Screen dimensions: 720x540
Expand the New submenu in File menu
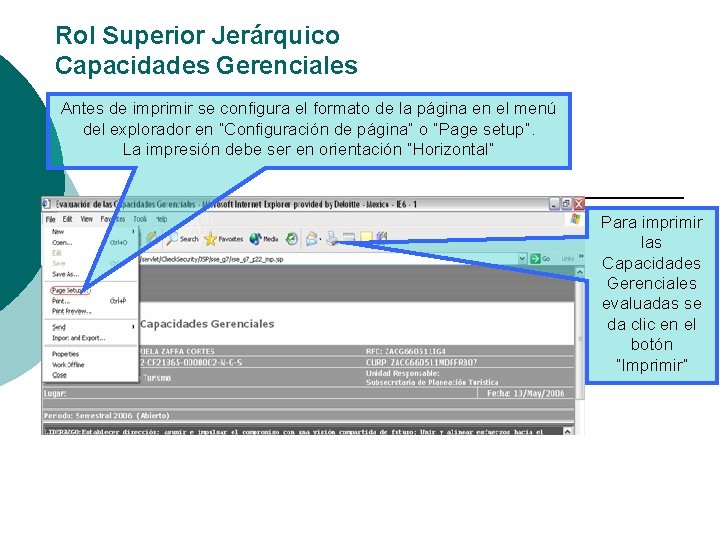(90, 232)
